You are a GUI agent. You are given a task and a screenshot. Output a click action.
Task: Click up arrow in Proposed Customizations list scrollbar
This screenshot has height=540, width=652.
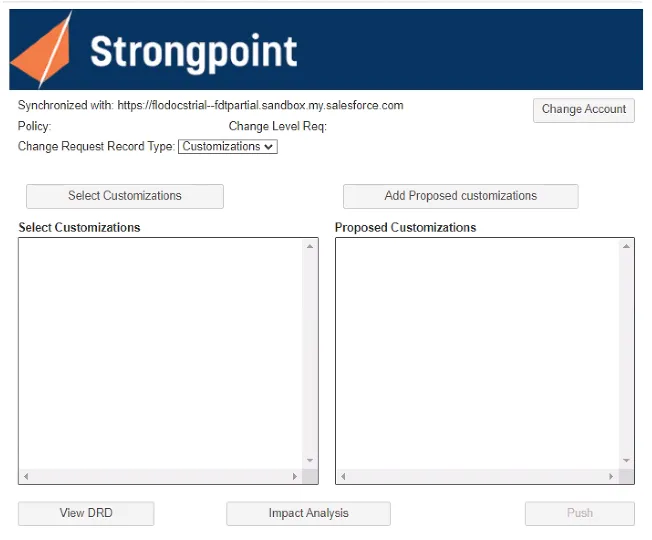pos(626,247)
